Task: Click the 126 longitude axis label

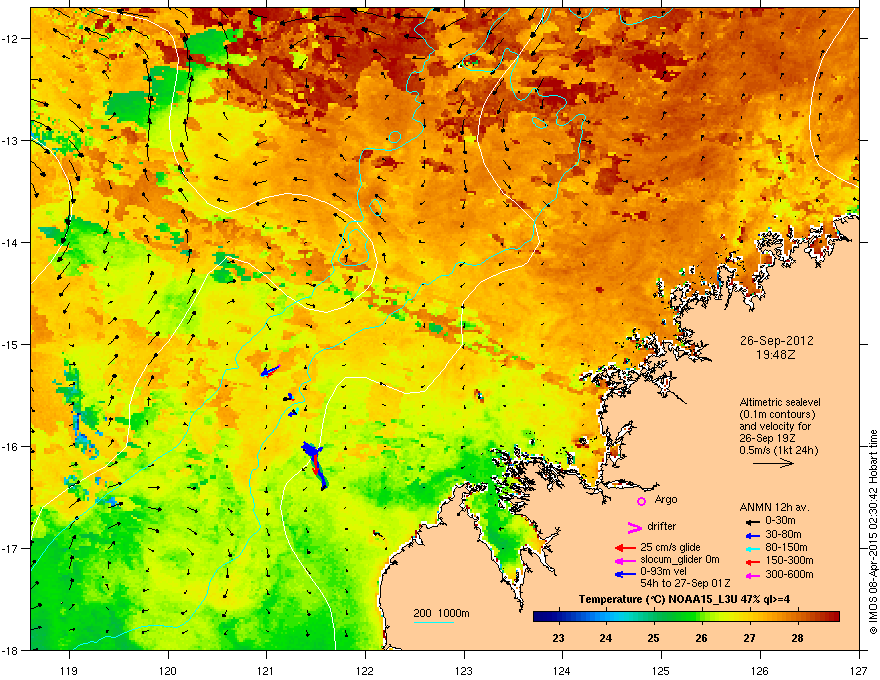Action: [x=760, y=670]
